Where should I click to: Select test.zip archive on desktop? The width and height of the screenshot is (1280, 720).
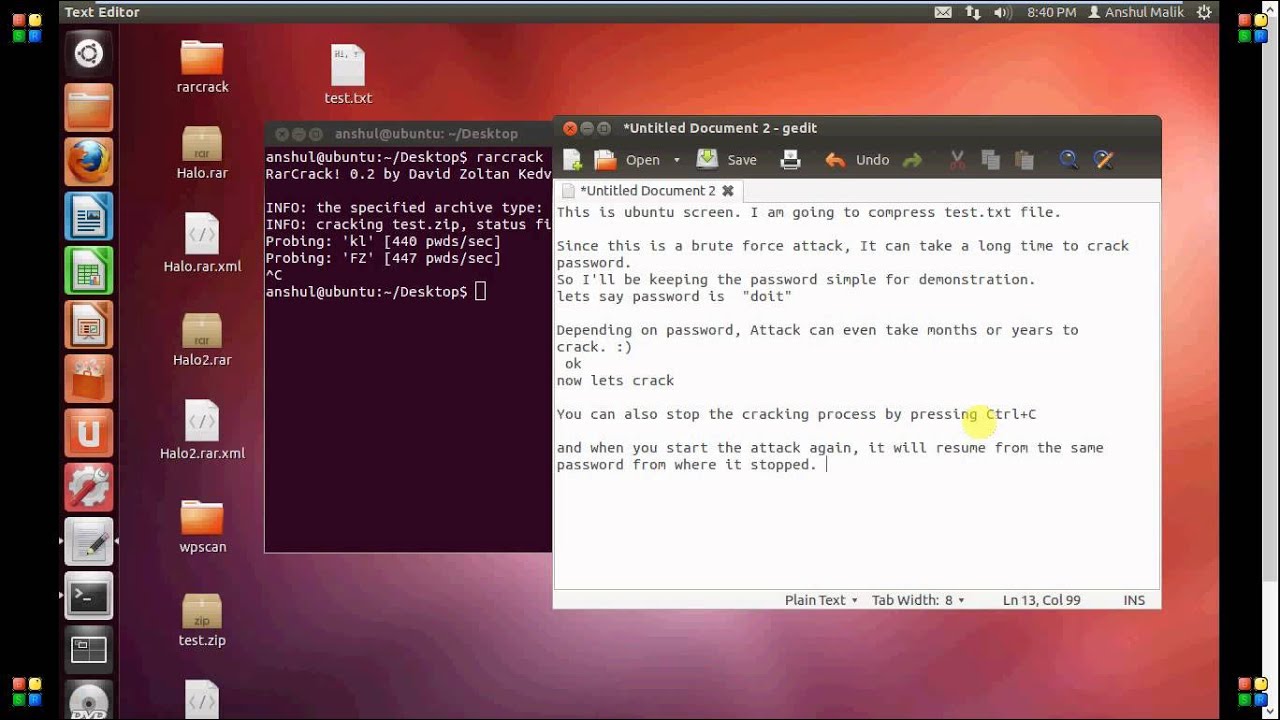pos(202,620)
